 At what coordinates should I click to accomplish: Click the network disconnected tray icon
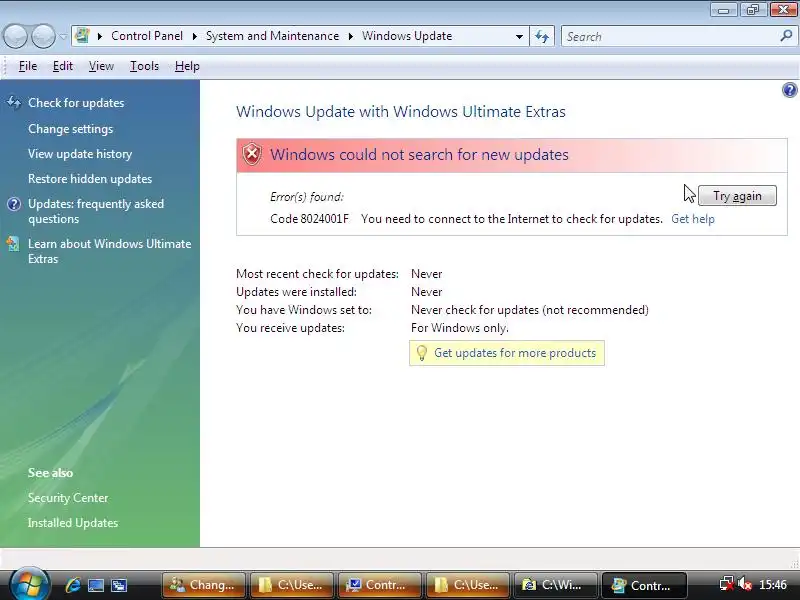pyautogui.click(x=726, y=584)
